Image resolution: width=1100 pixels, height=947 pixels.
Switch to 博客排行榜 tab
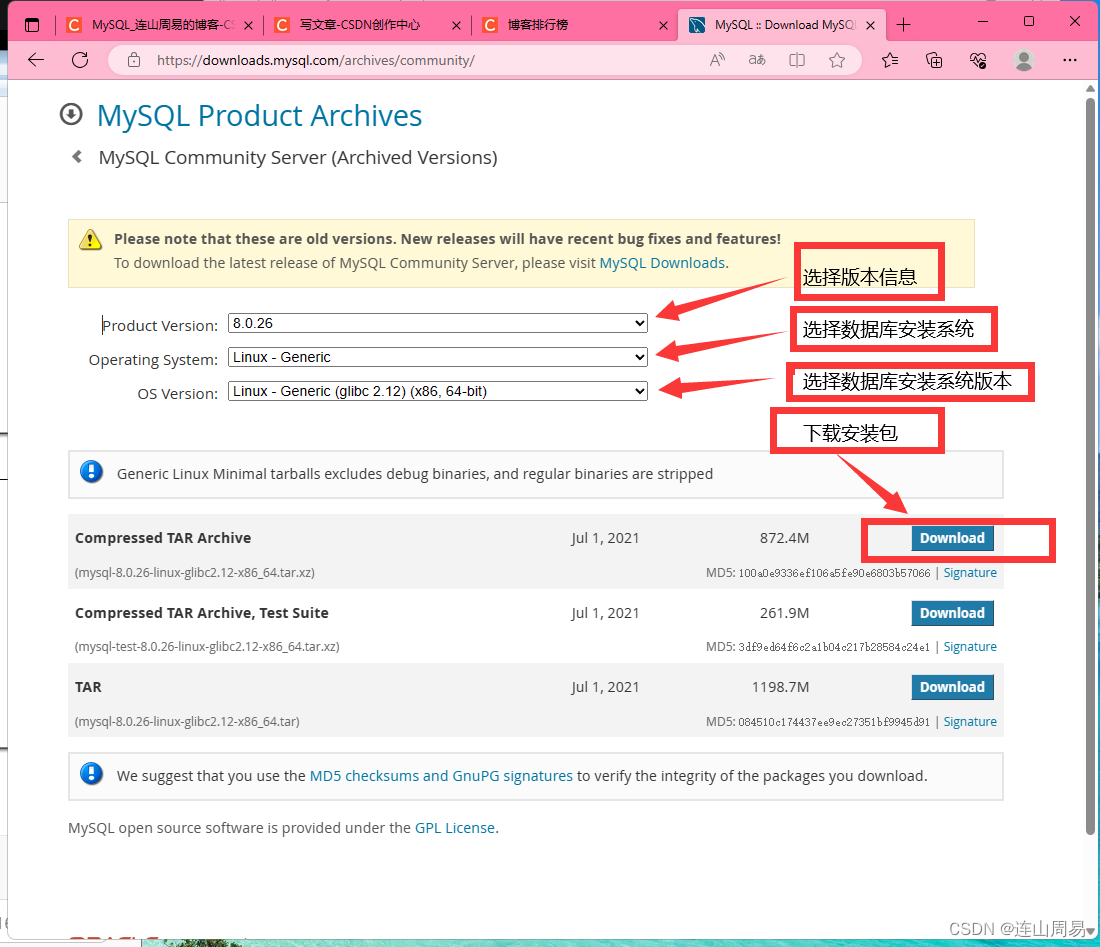click(x=575, y=25)
